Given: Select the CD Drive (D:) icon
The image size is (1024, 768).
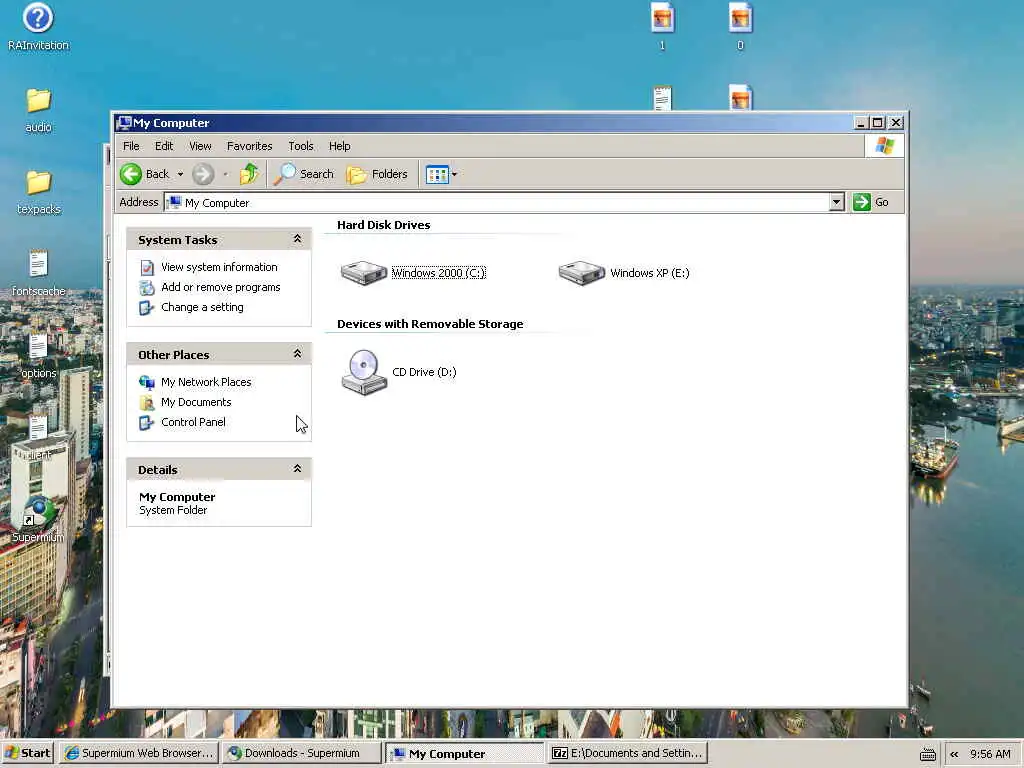Looking at the screenshot, I should coord(364,372).
